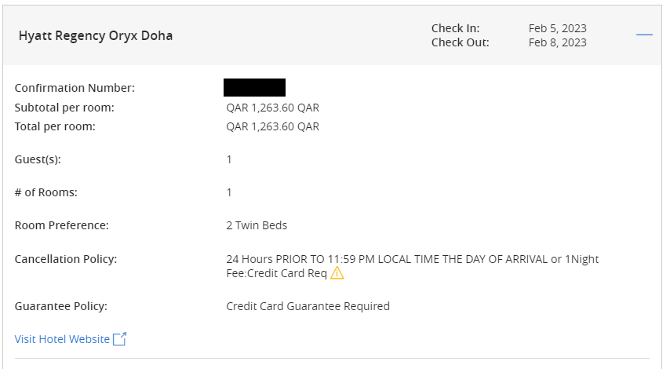Select the Check Out date Feb 8, 2023
This screenshot has height=370, width=670.
pyautogui.click(x=557, y=42)
